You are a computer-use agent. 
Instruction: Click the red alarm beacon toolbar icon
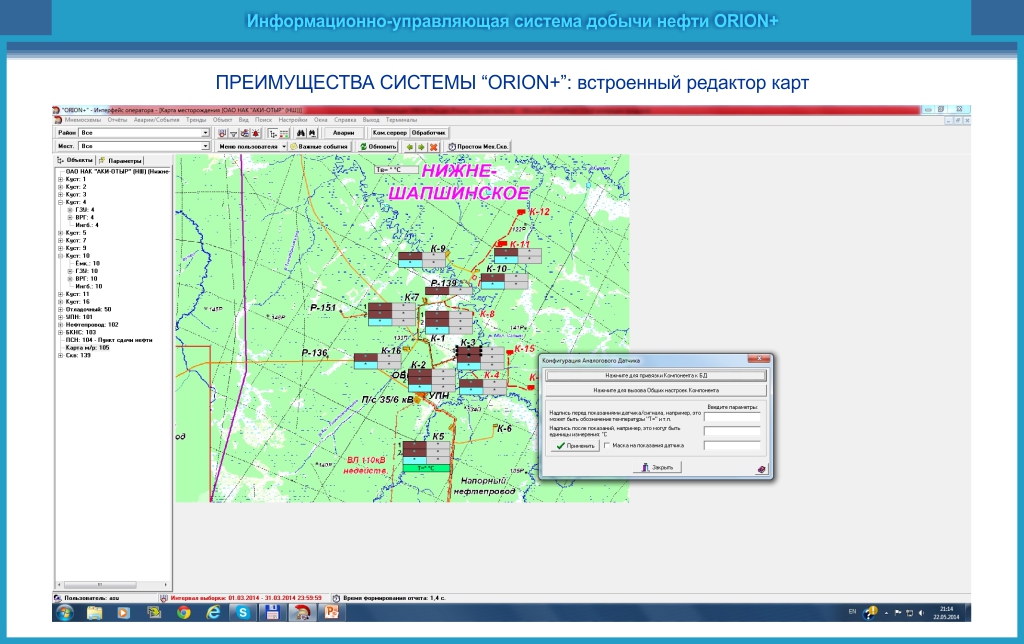pyautogui.click(x=255, y=133)
